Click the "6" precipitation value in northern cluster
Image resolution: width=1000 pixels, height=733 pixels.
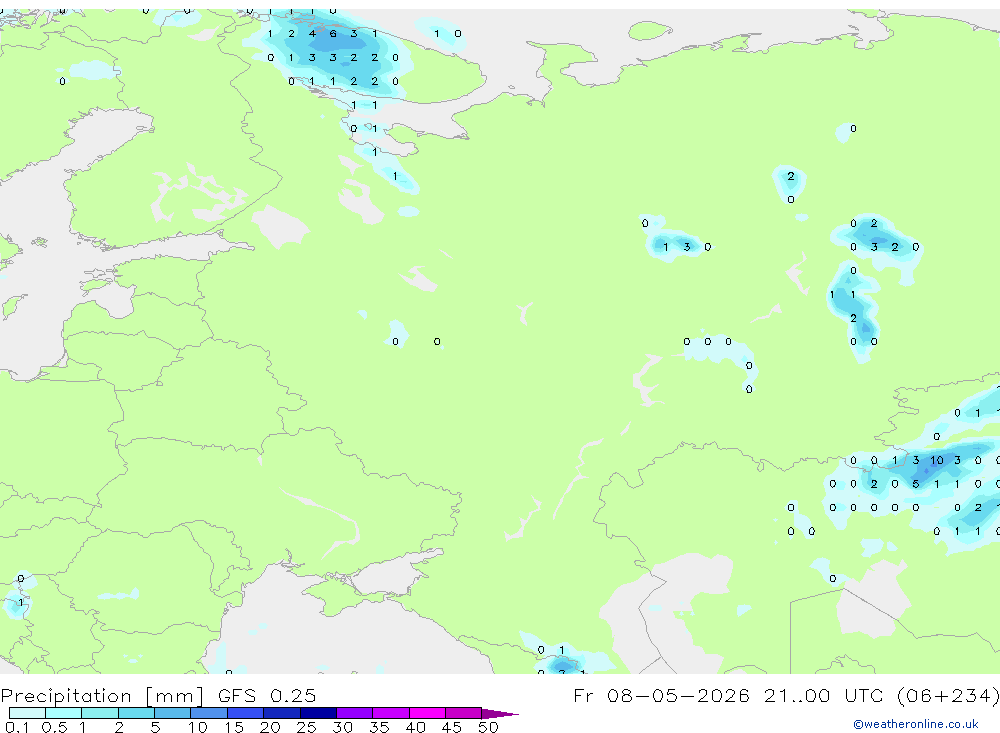coord(333,34)
